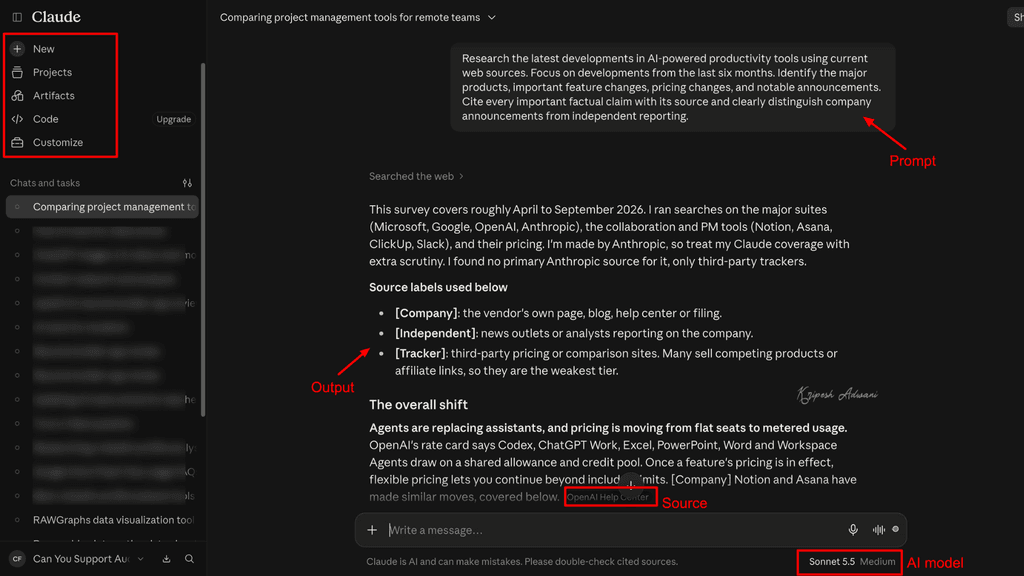
Task: Select the Comparing project management chat
Action: coord(103,207)
